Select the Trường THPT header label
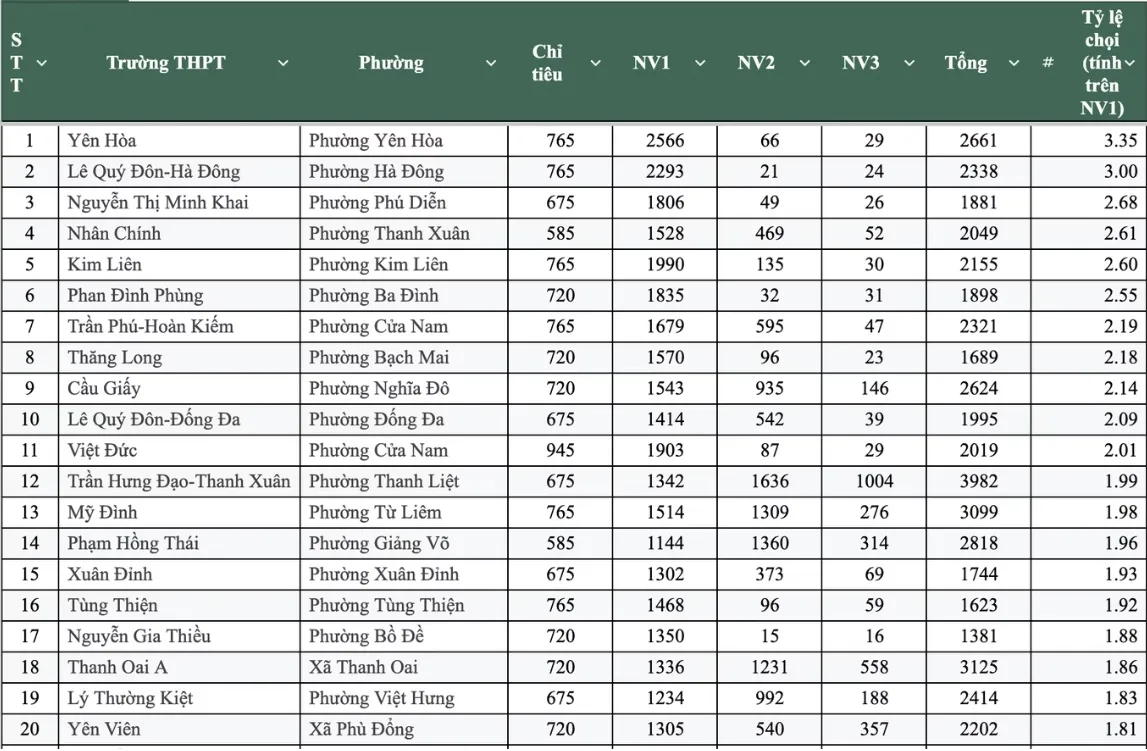1147x751 pixels. click(166, 63)
